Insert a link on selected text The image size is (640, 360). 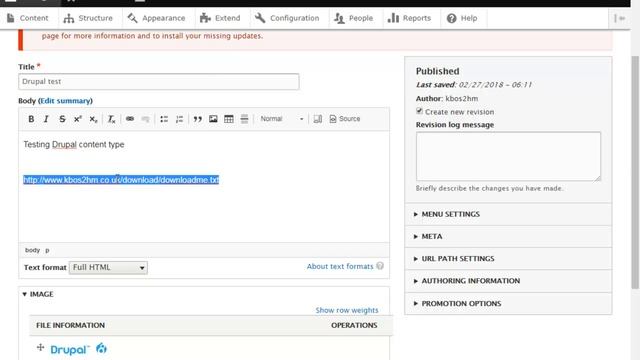pyautogui.click(x=130, y=119)
